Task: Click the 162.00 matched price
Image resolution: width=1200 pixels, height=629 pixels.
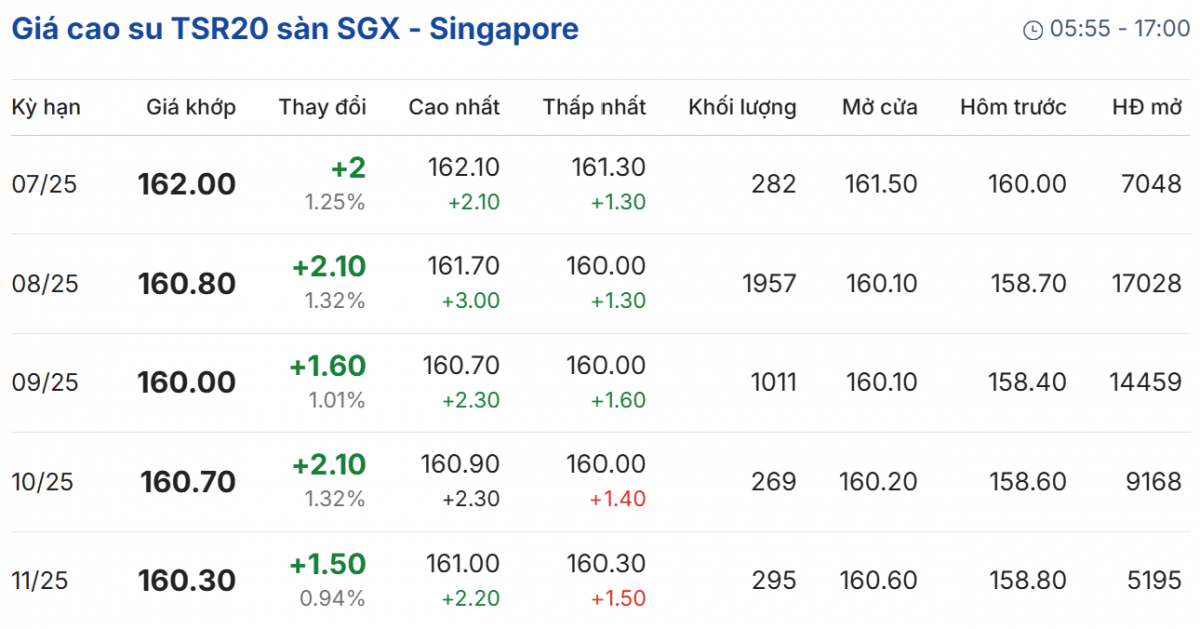Action: click(187, 184)
